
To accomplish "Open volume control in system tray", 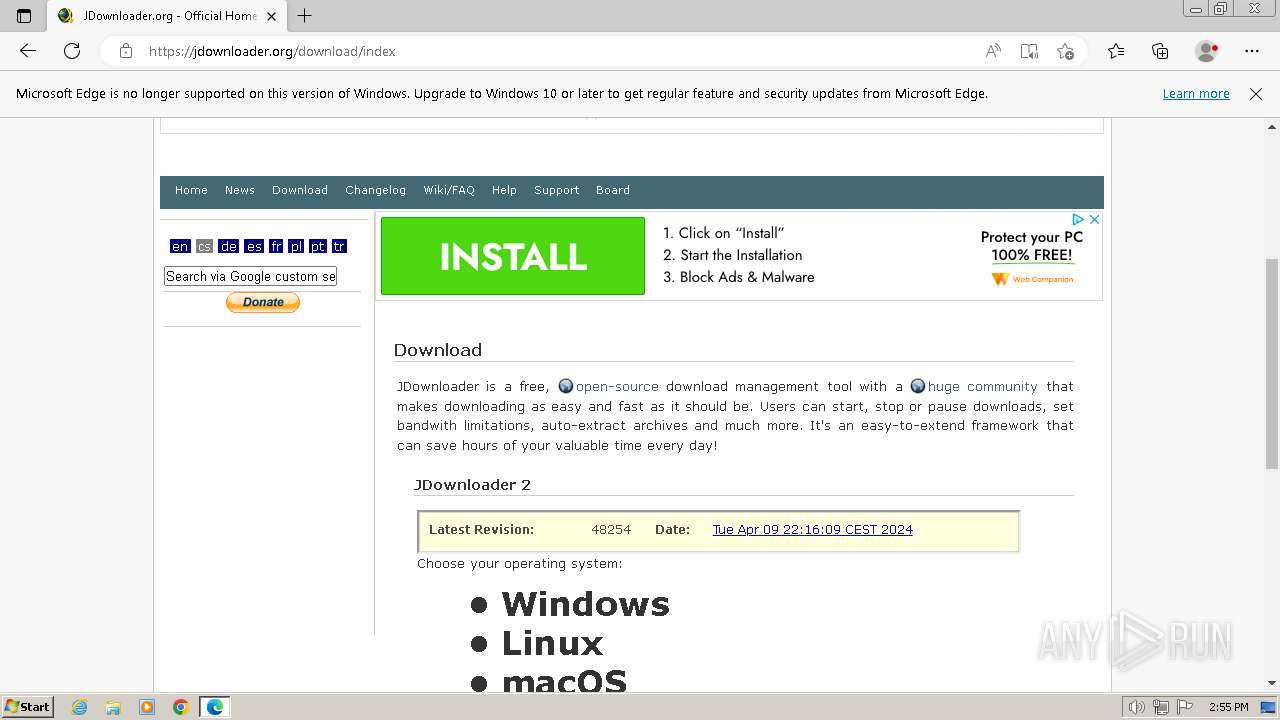I will pyautogui.click(x=1137, y=707).
